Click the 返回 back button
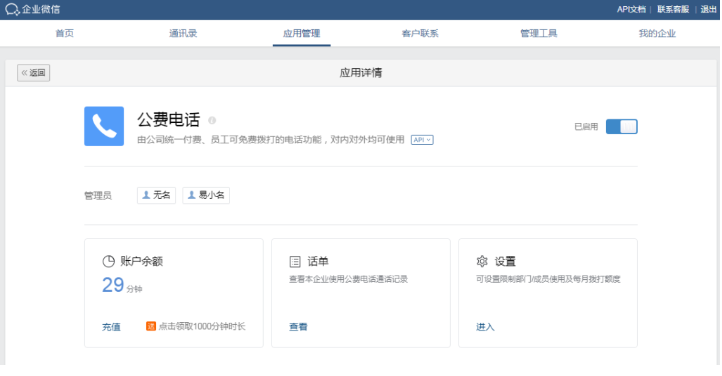 pos(34,73)
